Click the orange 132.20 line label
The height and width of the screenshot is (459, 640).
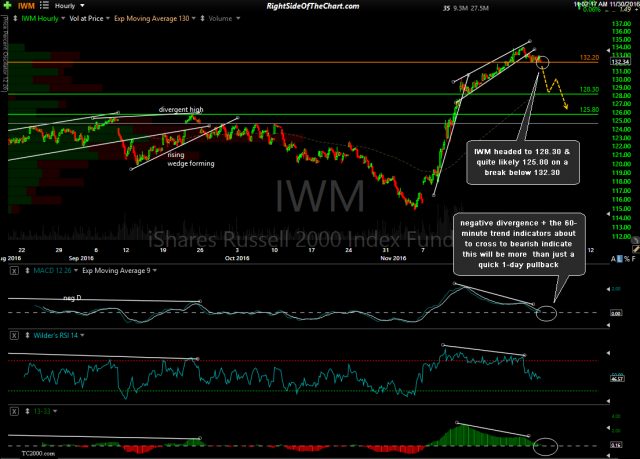(x=589, y=58)
